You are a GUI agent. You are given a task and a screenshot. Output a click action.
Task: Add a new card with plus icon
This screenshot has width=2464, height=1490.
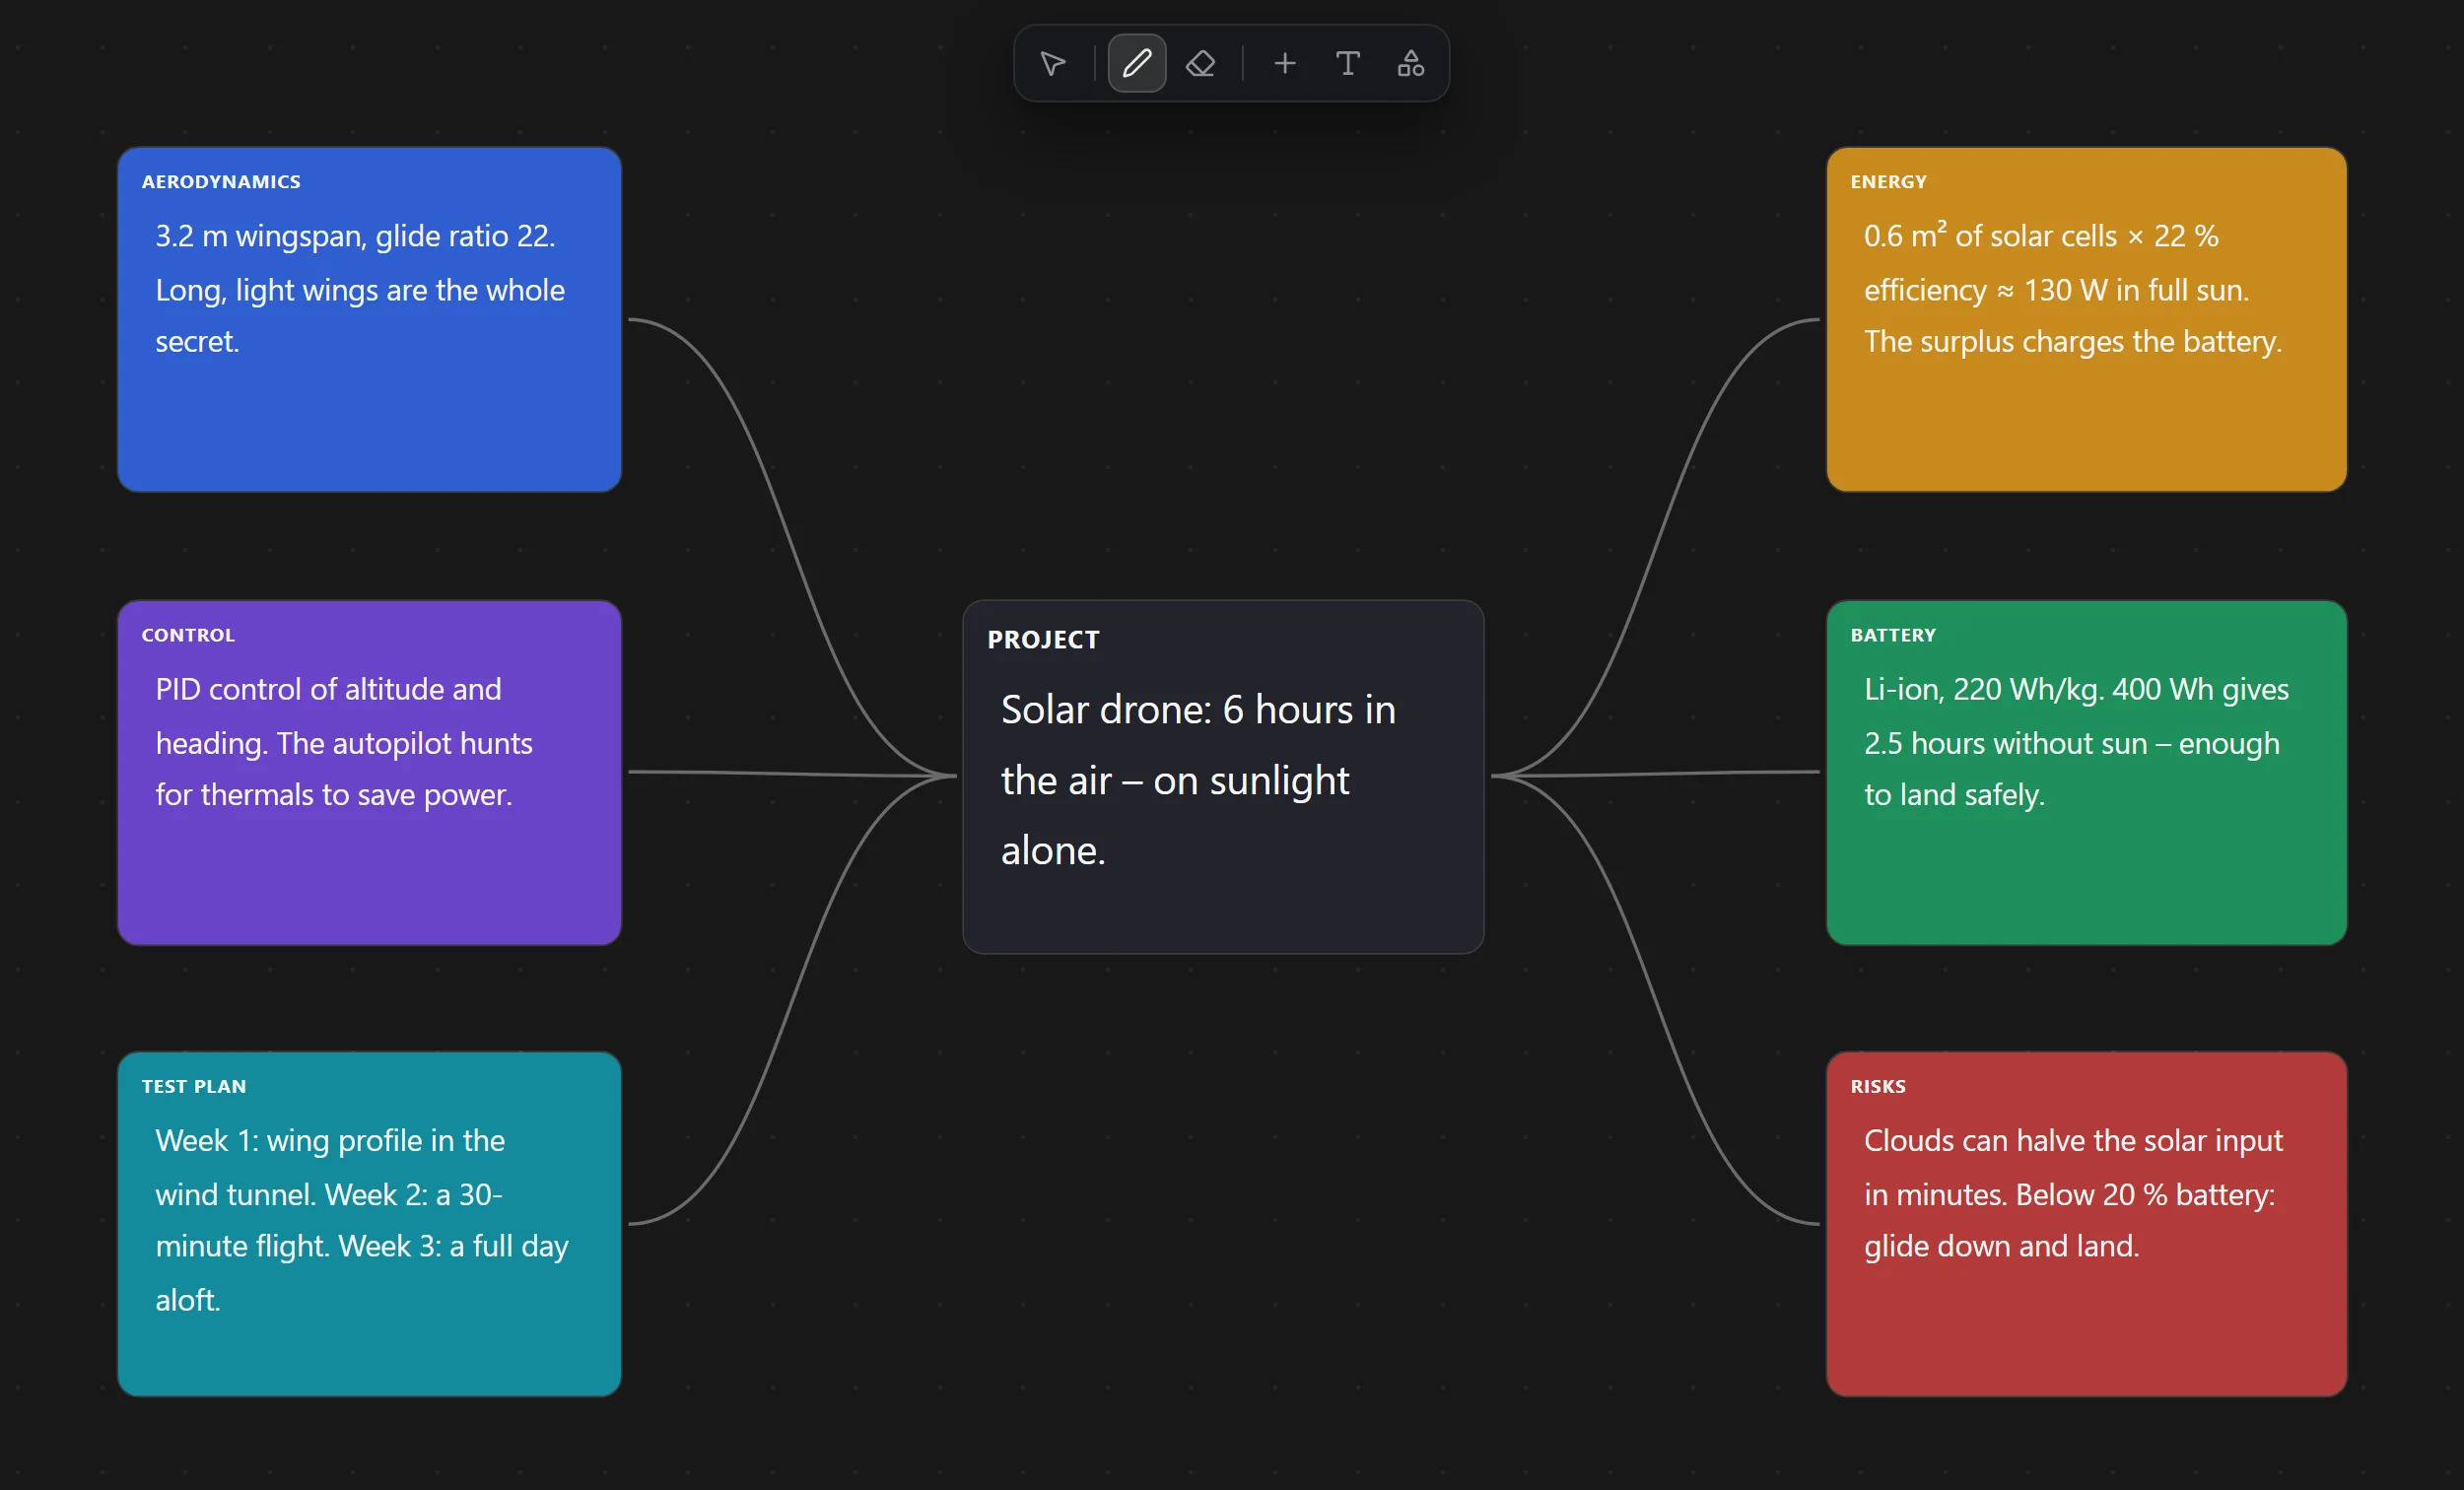click(x=1285, y=64)
